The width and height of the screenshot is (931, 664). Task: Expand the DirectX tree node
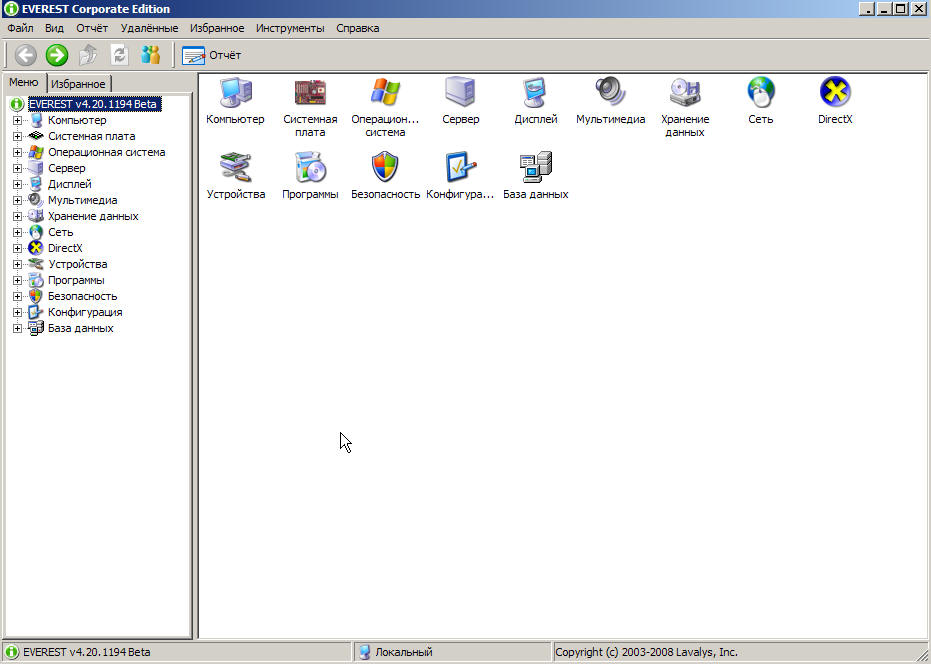point(17,248)
